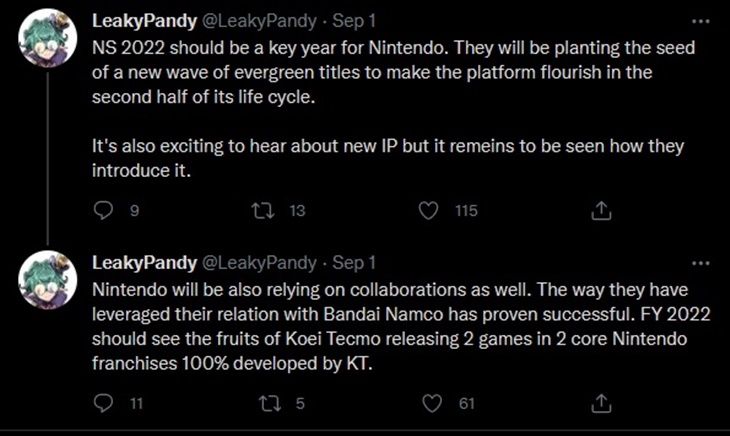Like the tweet with 61 likes

coord(432,403)
